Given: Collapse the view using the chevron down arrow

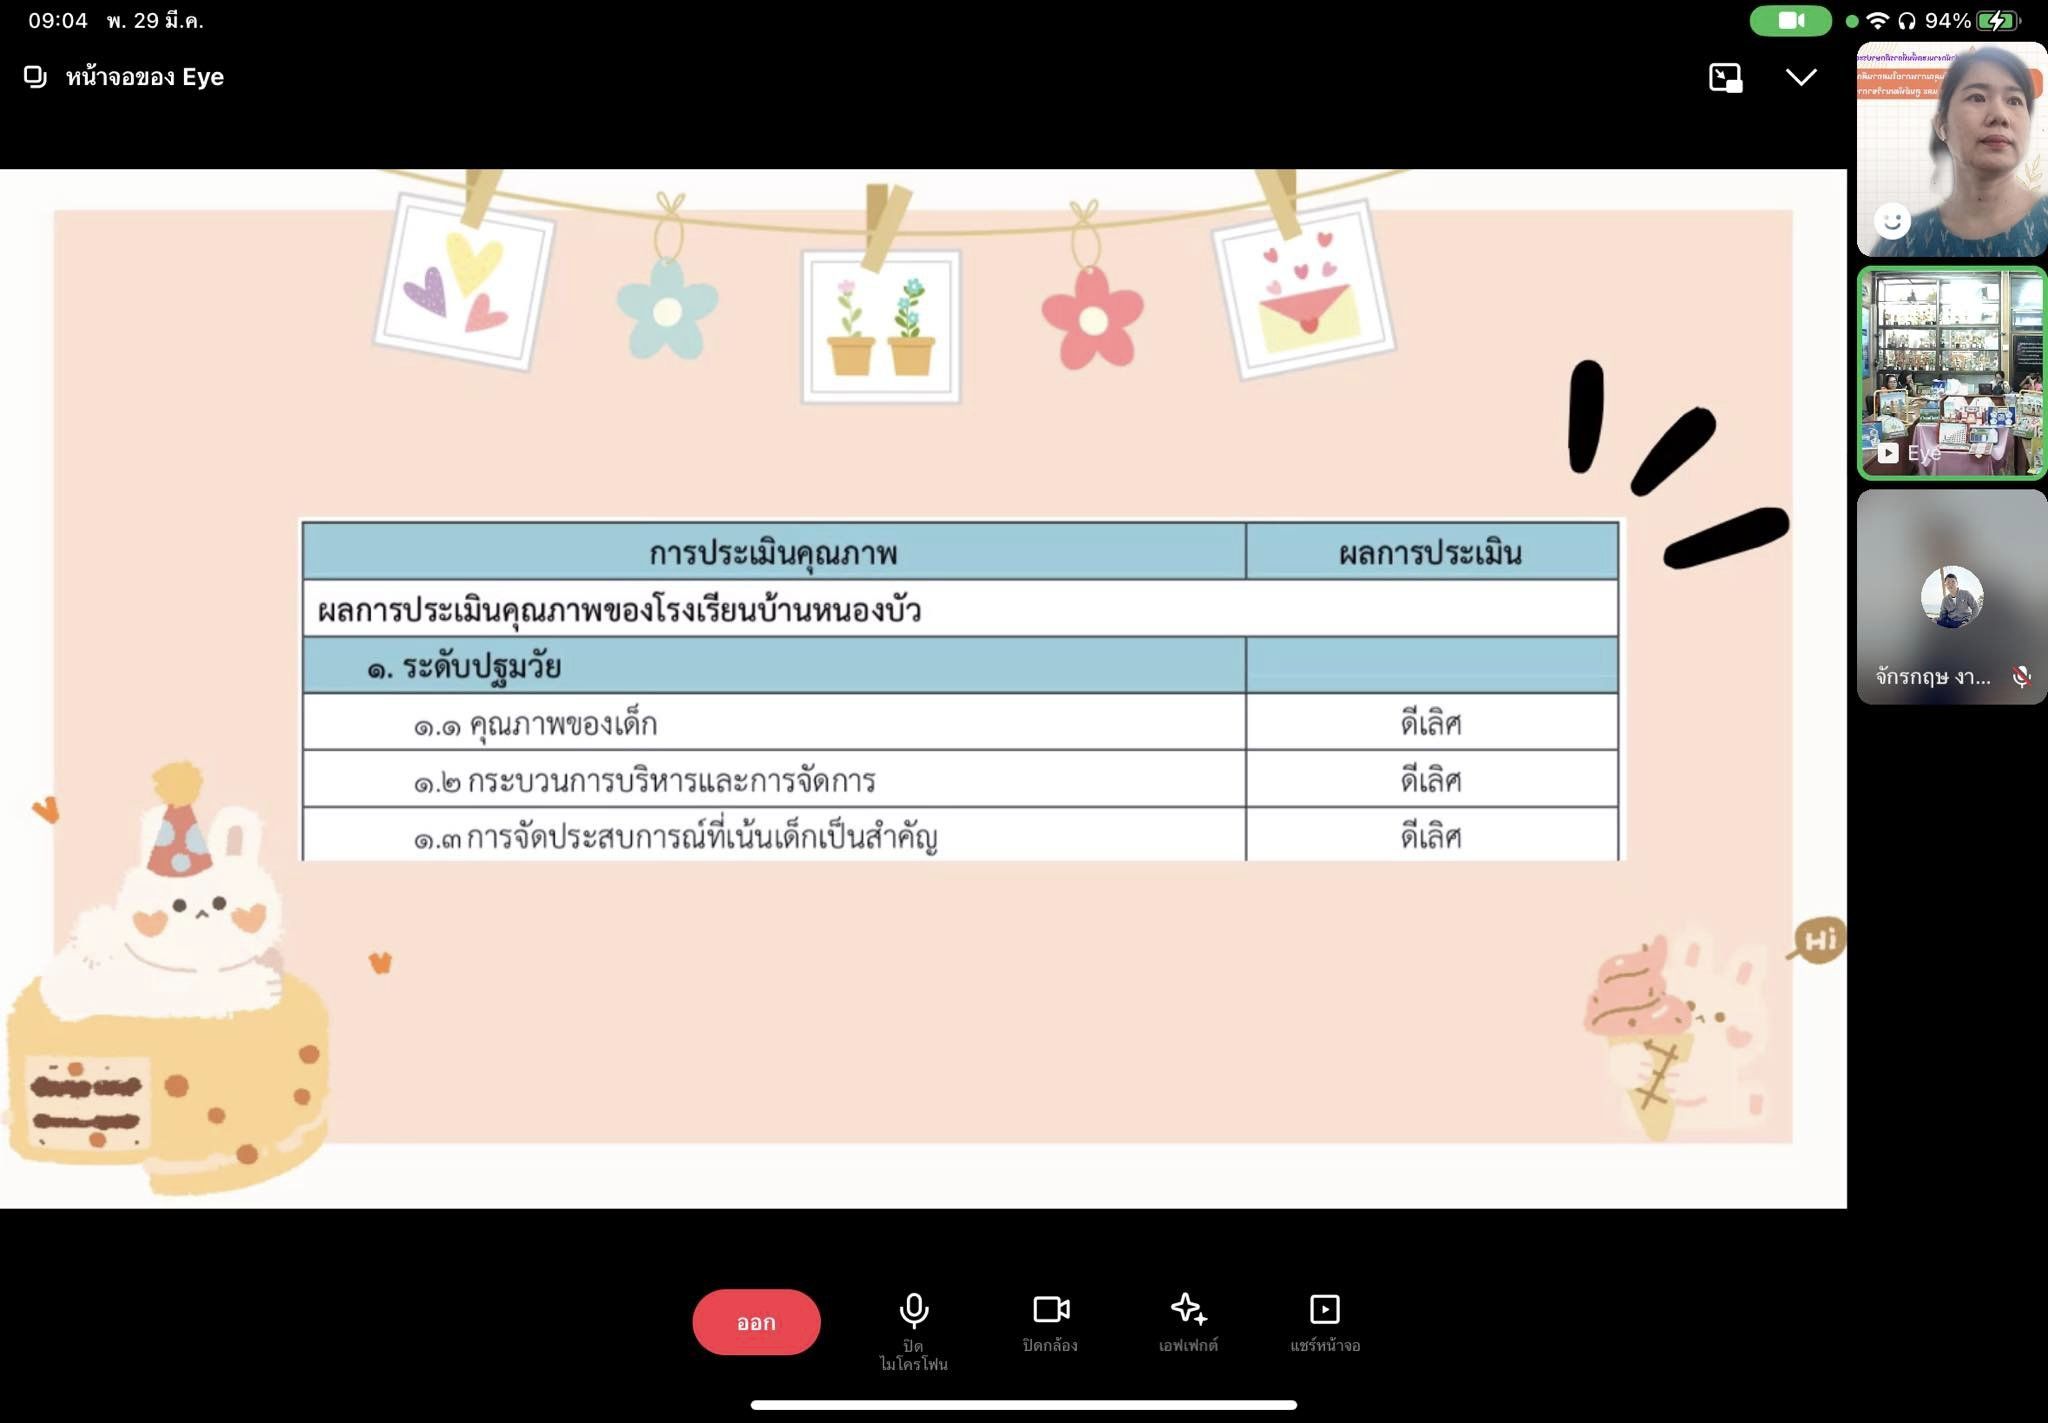Looking at the screenshot, I should tap(1801, 78).
